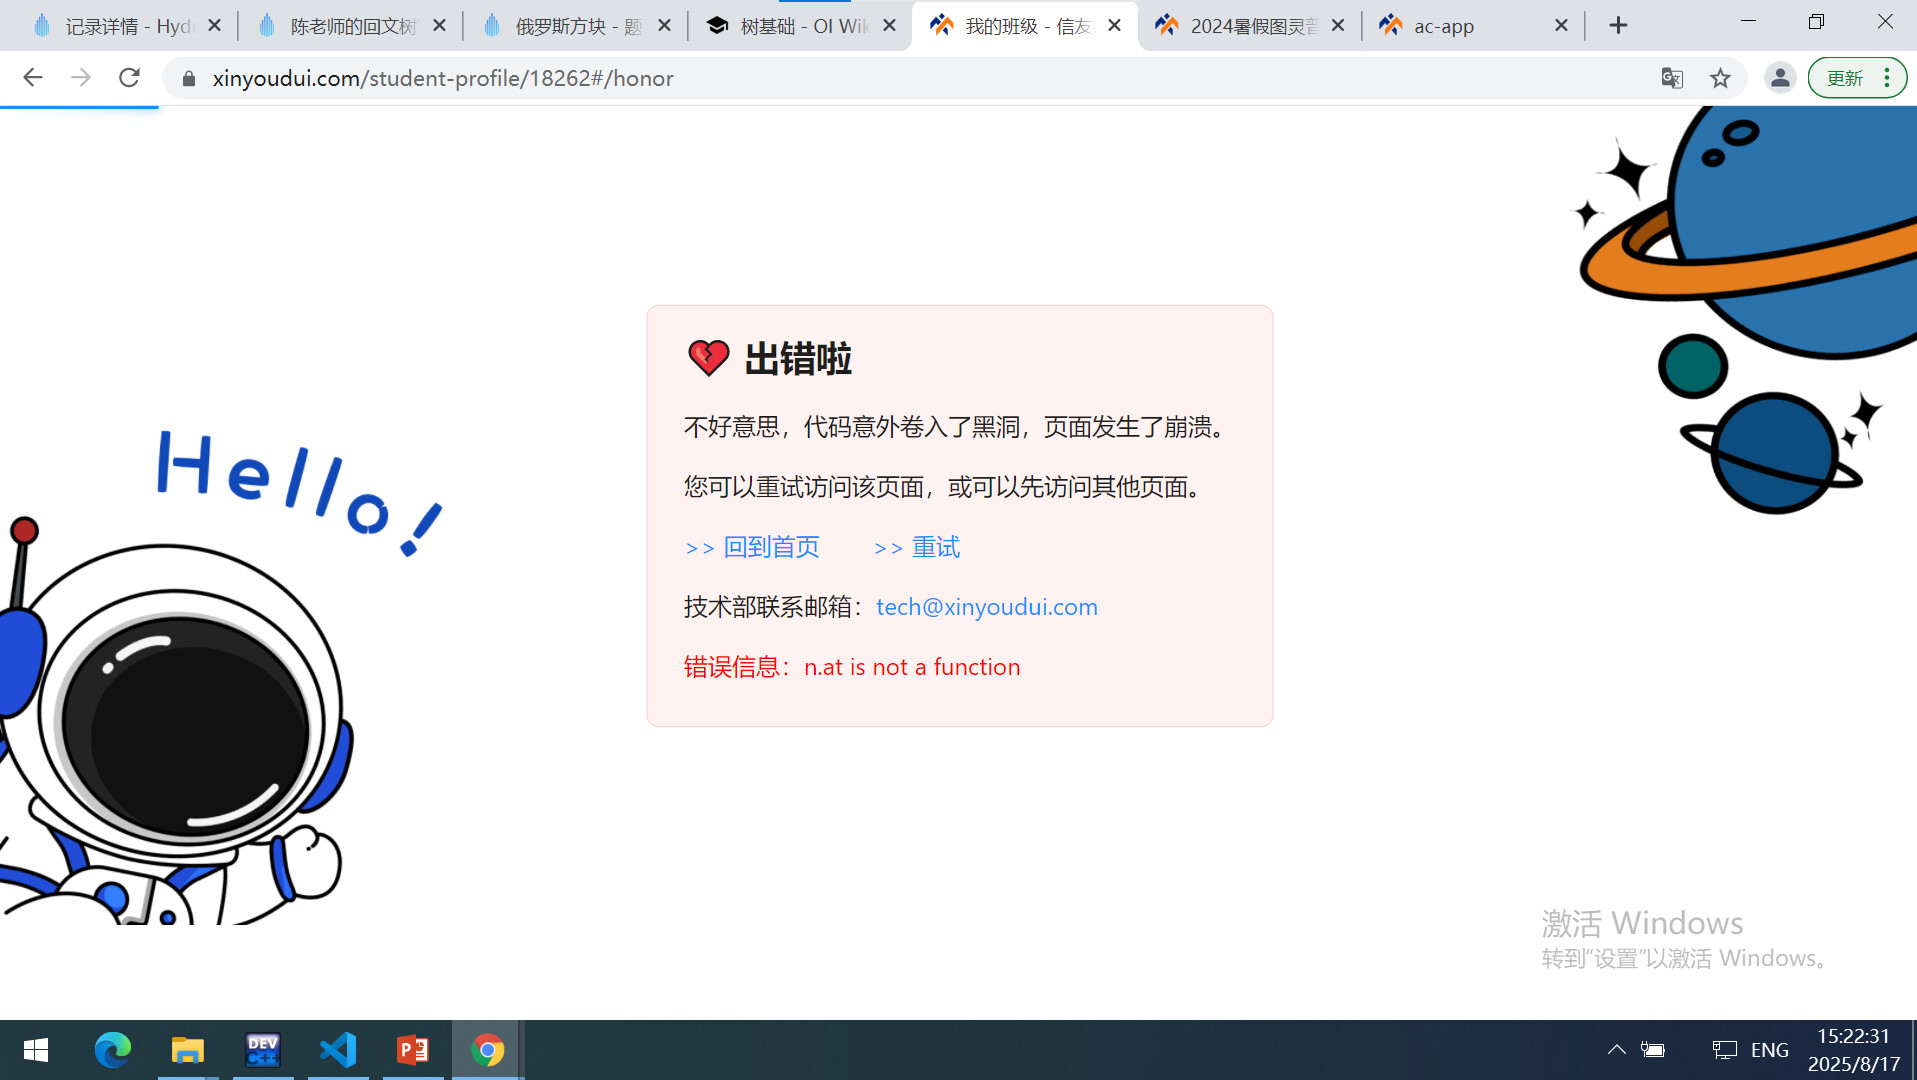Switch to the ac-app tab
The image size is (1917, 1080).
(x=1460, y=26)
